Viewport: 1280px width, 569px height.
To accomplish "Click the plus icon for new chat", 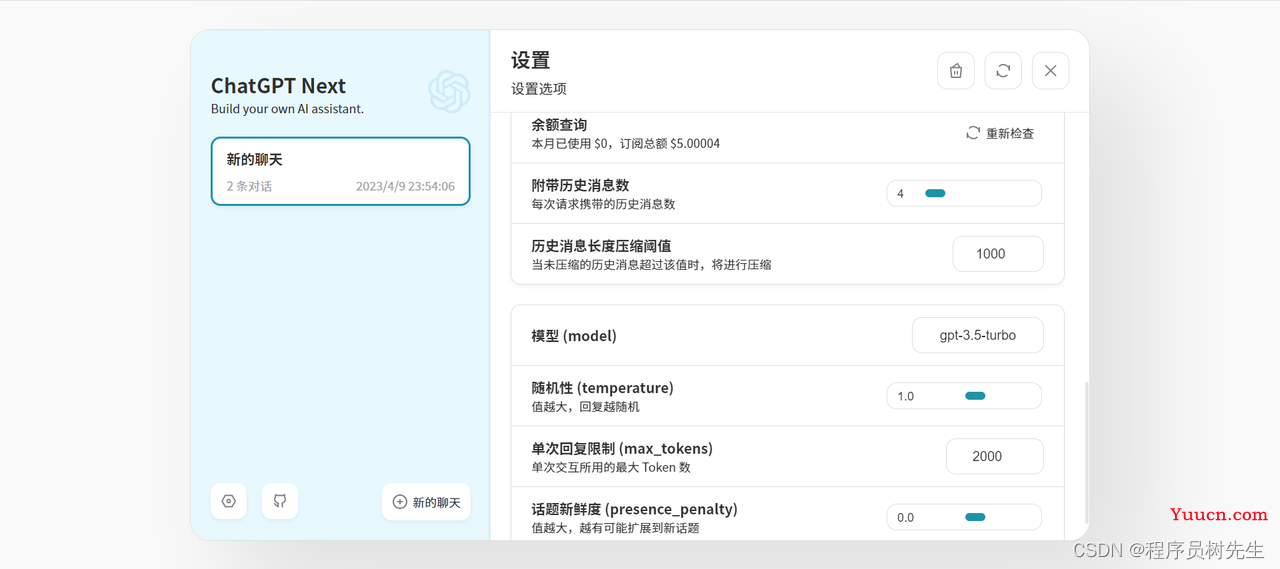I will pos(400,502).
